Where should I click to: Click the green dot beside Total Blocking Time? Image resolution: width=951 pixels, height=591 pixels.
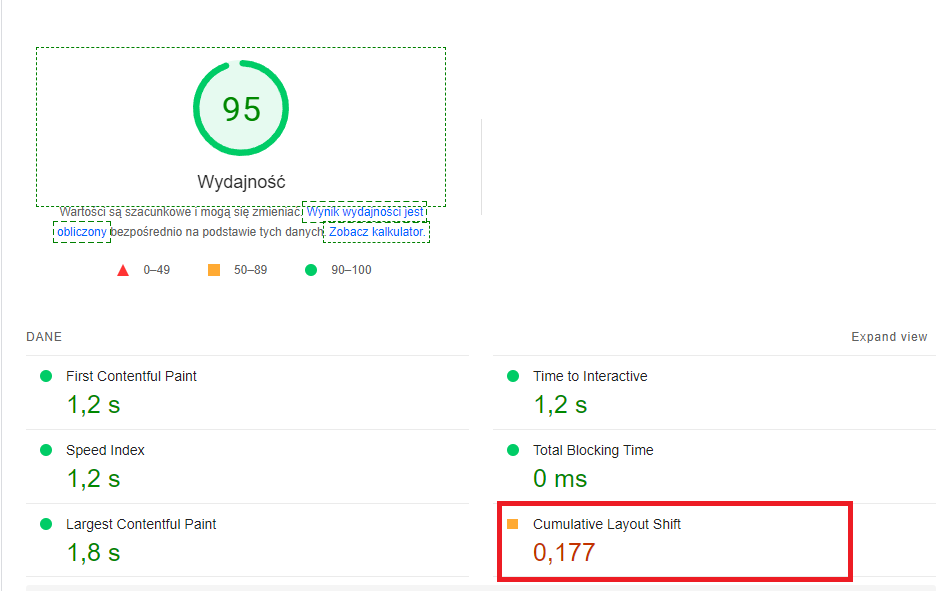pos(513,450)
